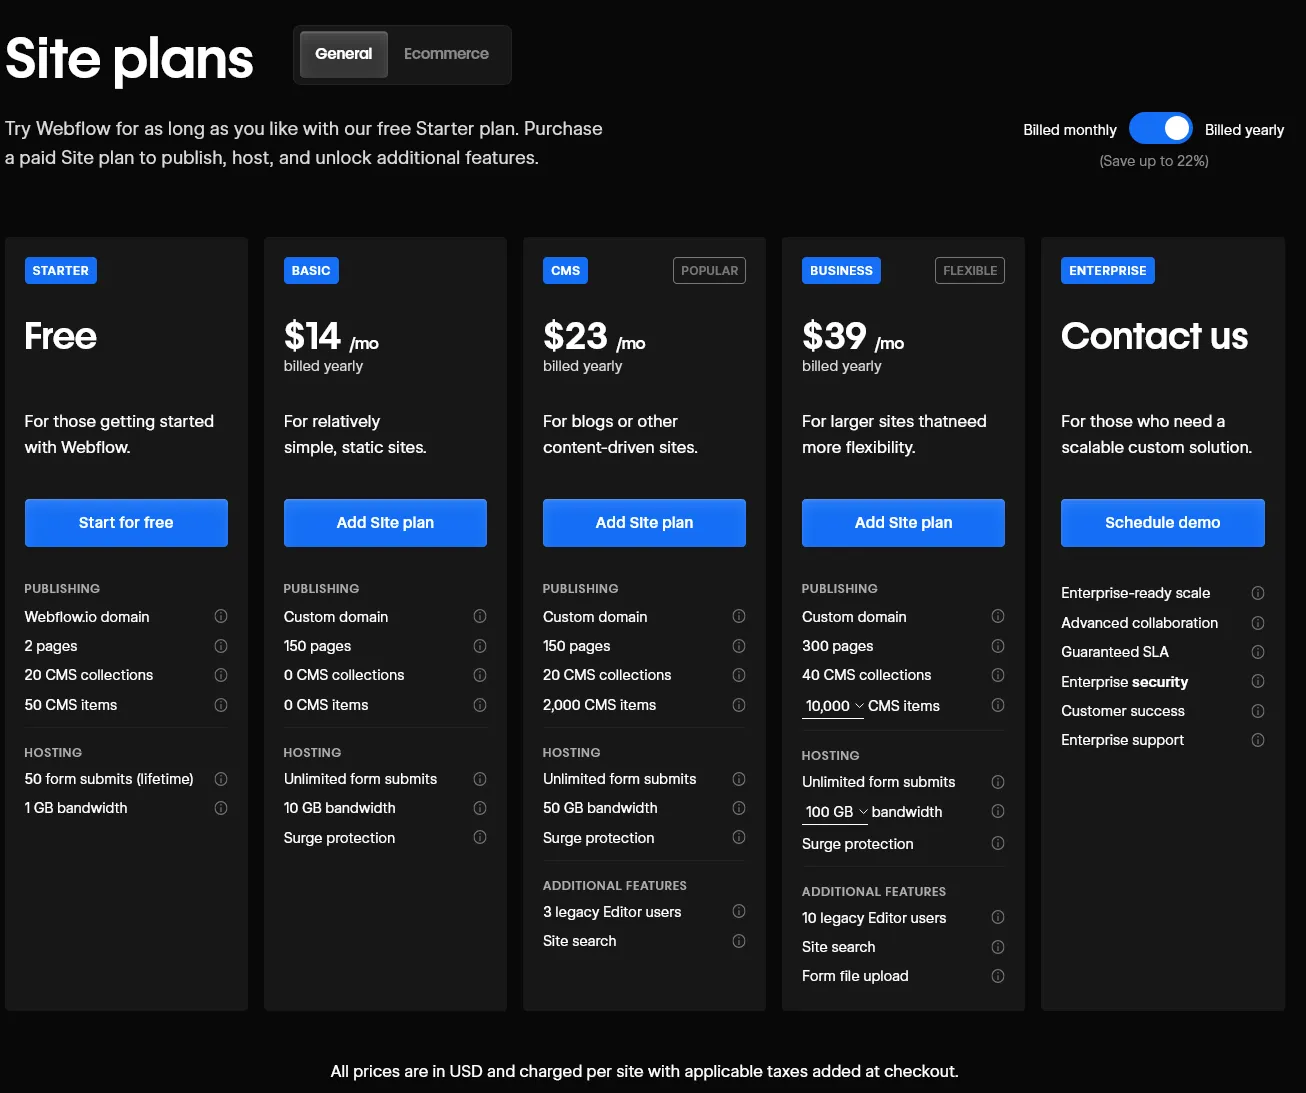The width and height of the screenshot is (1306, 1093).
Task: Click the BASIC plan badge
Action: pyautogui.click(x=311, y=271)
